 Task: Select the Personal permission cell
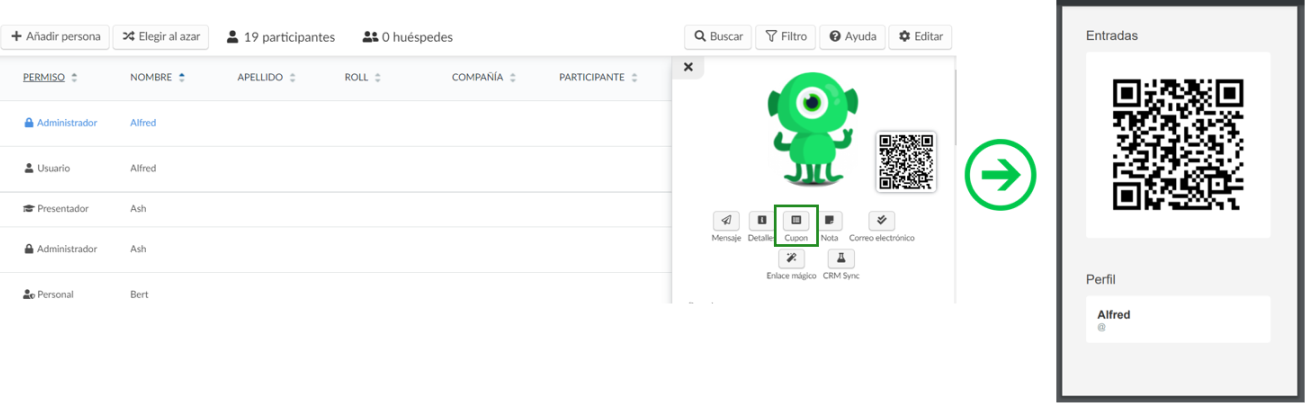(48, 295)
